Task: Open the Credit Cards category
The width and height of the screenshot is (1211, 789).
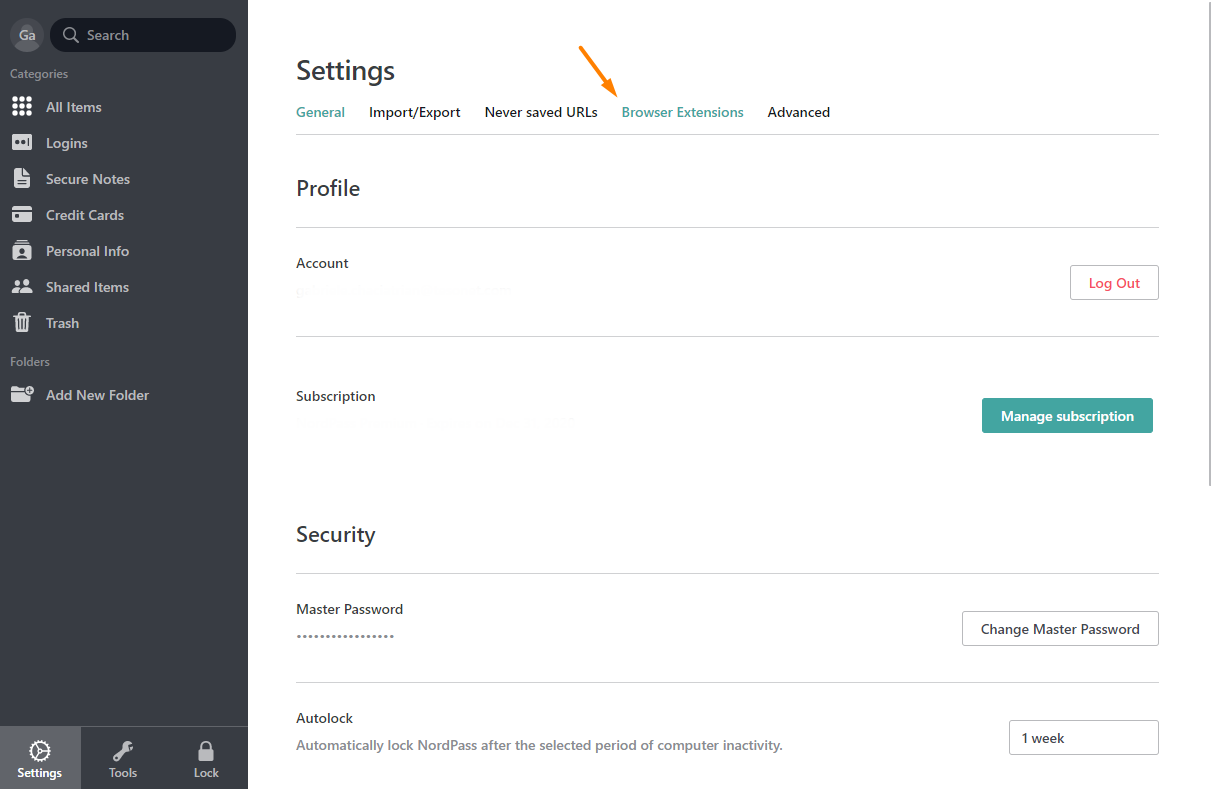Action: 86,214
